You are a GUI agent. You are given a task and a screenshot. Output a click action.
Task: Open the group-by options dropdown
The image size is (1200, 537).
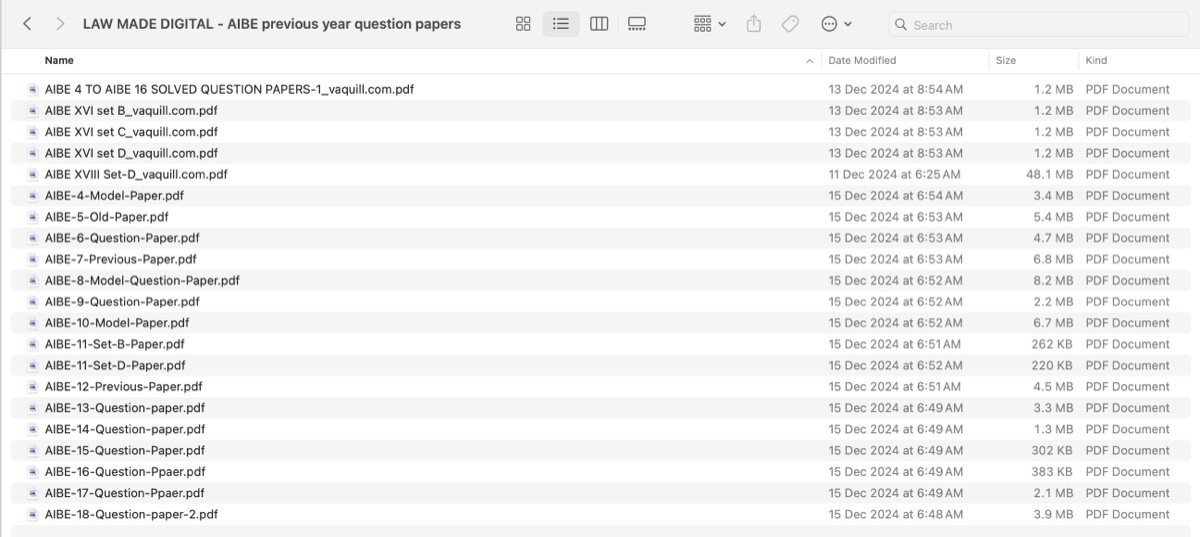709,24
